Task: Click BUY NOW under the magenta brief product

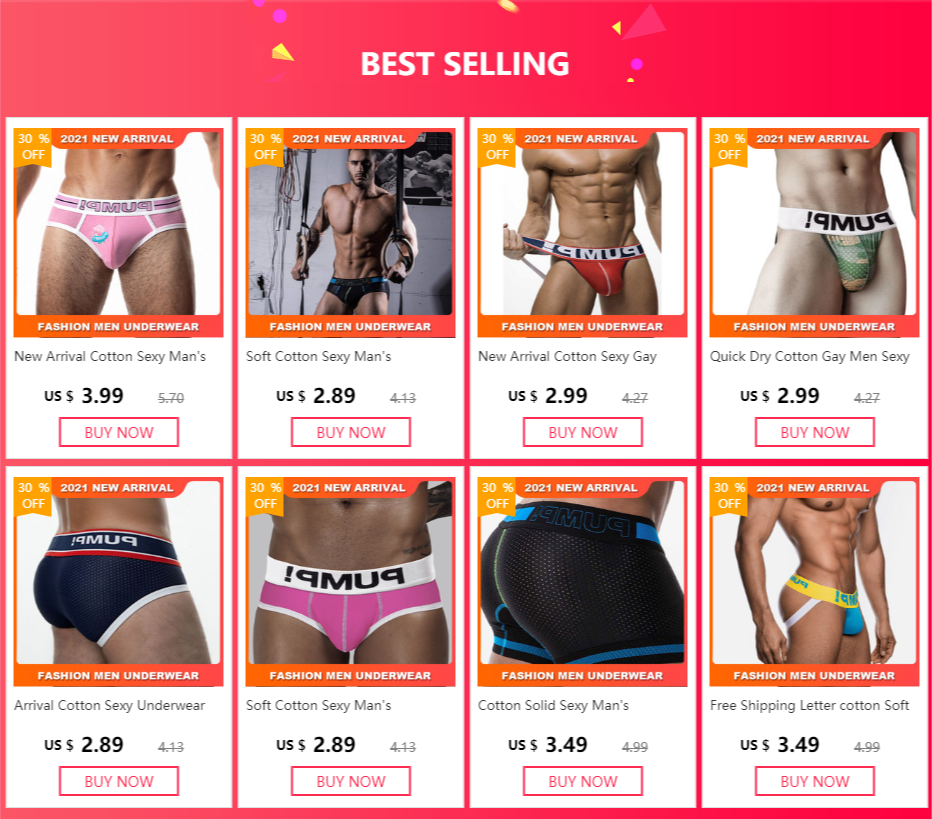Action: pos(351,781)
